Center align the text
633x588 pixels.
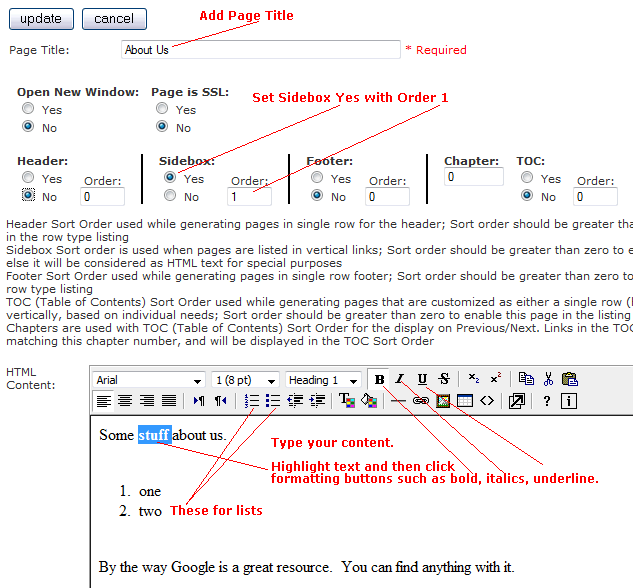click(x=125, y=401)
